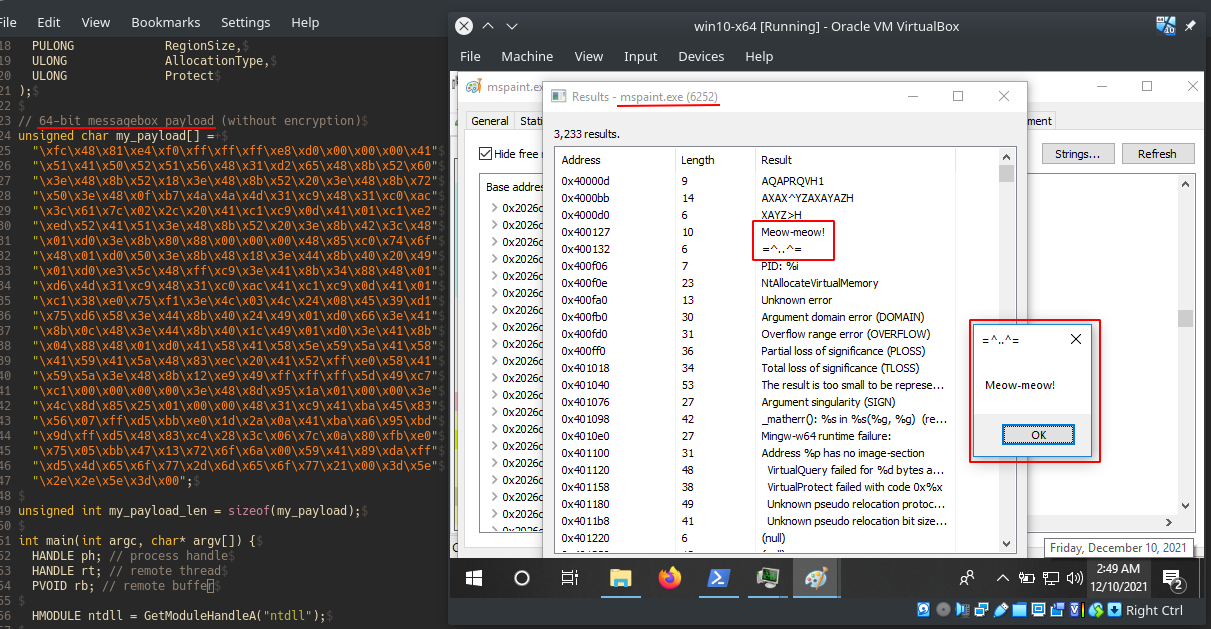
Task: Open the VirtualBox Input menu
Action: coord(641,57)
